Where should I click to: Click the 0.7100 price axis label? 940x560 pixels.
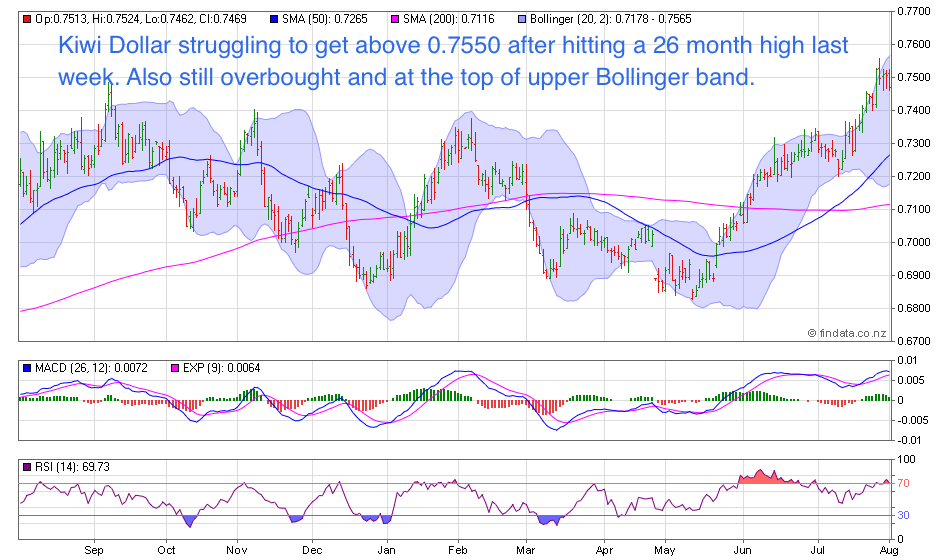[x=914, y=209]
